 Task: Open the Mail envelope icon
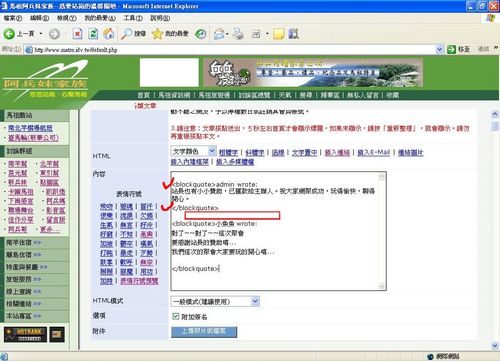click(x=219, y=34)
